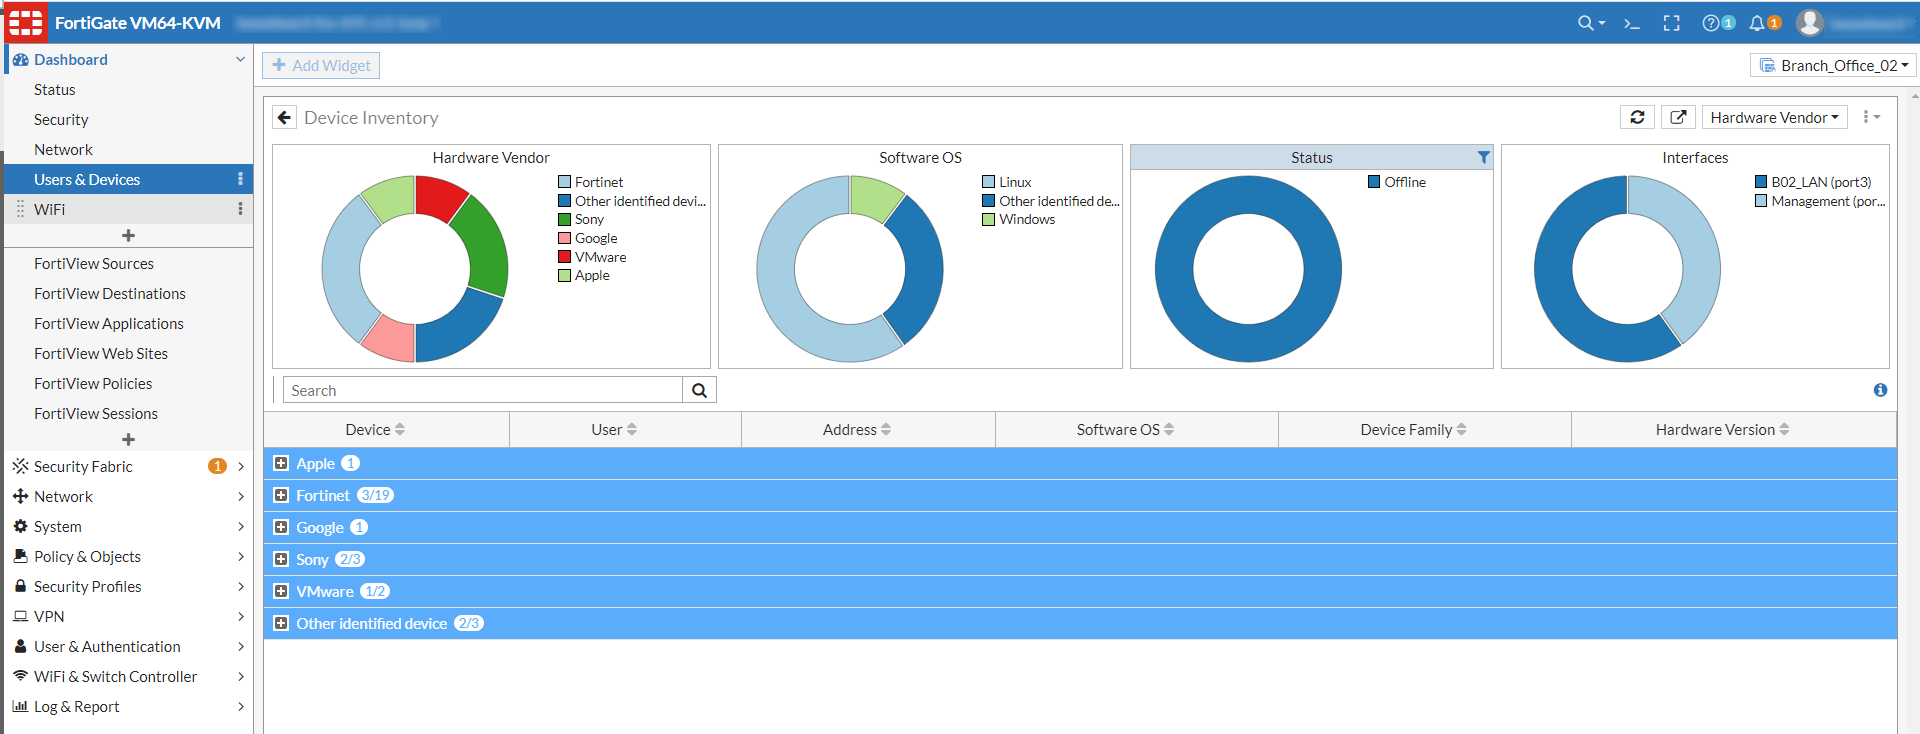Open FortiView Sources in the sidebar
Screen dimensions: 1920x734
(94, 264)
